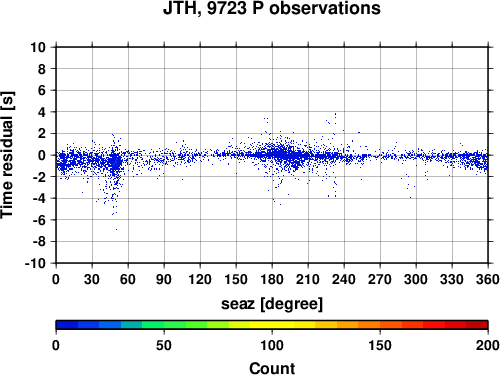
Task: Click the x-axis tick label 360
Action: point(487,279)
